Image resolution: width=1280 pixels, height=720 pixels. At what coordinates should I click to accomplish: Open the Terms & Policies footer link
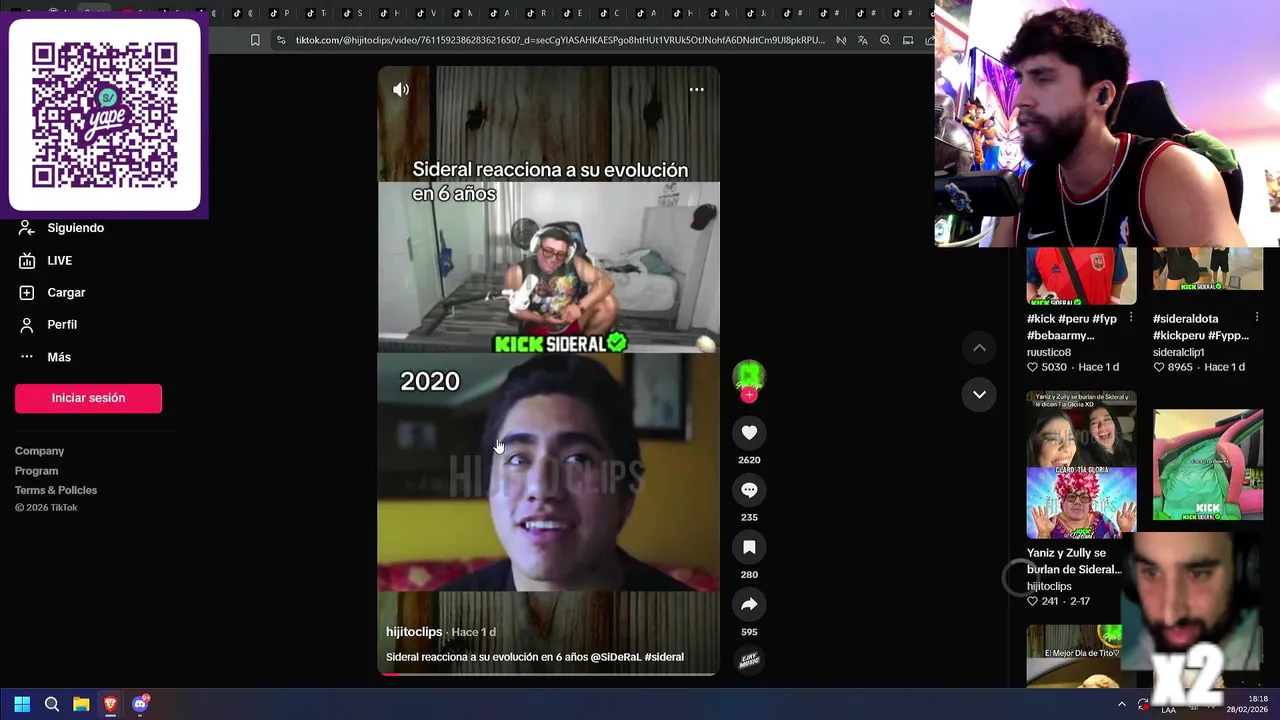click(x=56, y=490)
